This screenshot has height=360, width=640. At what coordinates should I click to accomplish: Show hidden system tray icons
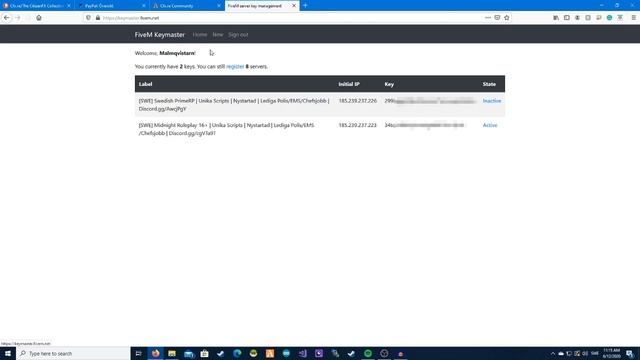[x=553, y=353]
